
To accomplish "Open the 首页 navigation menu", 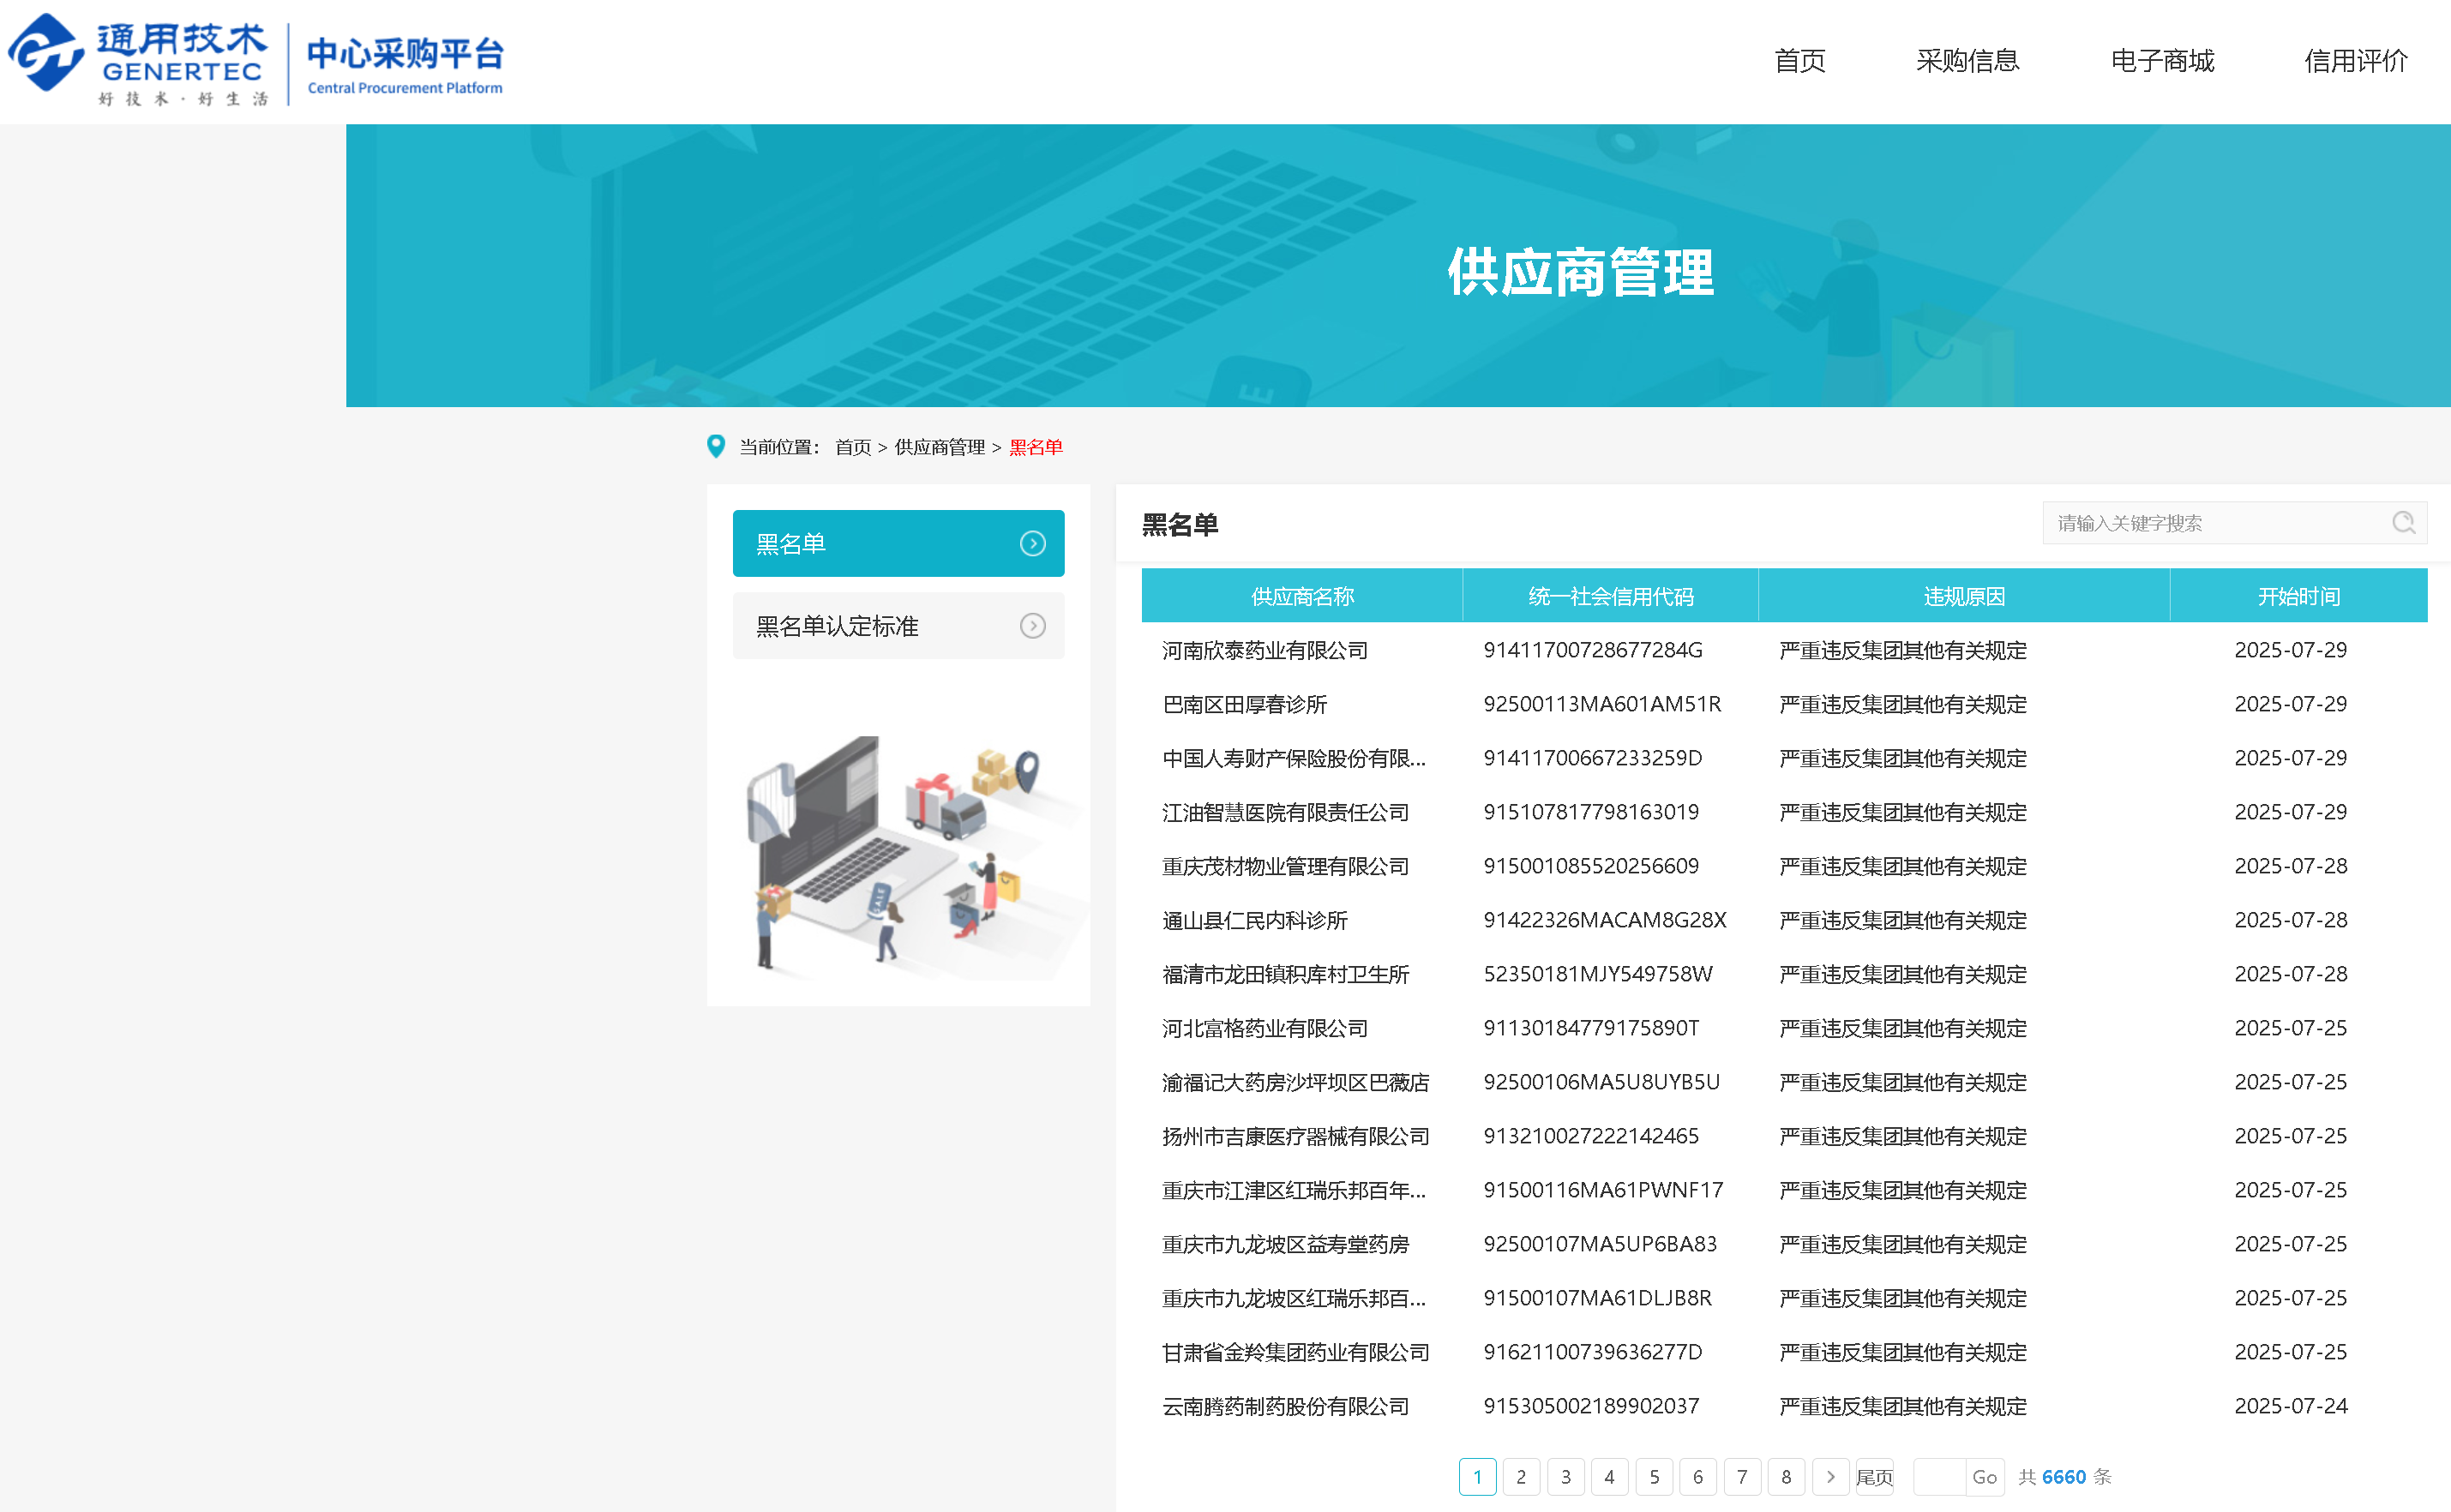I will click(x=1799, y=61).
